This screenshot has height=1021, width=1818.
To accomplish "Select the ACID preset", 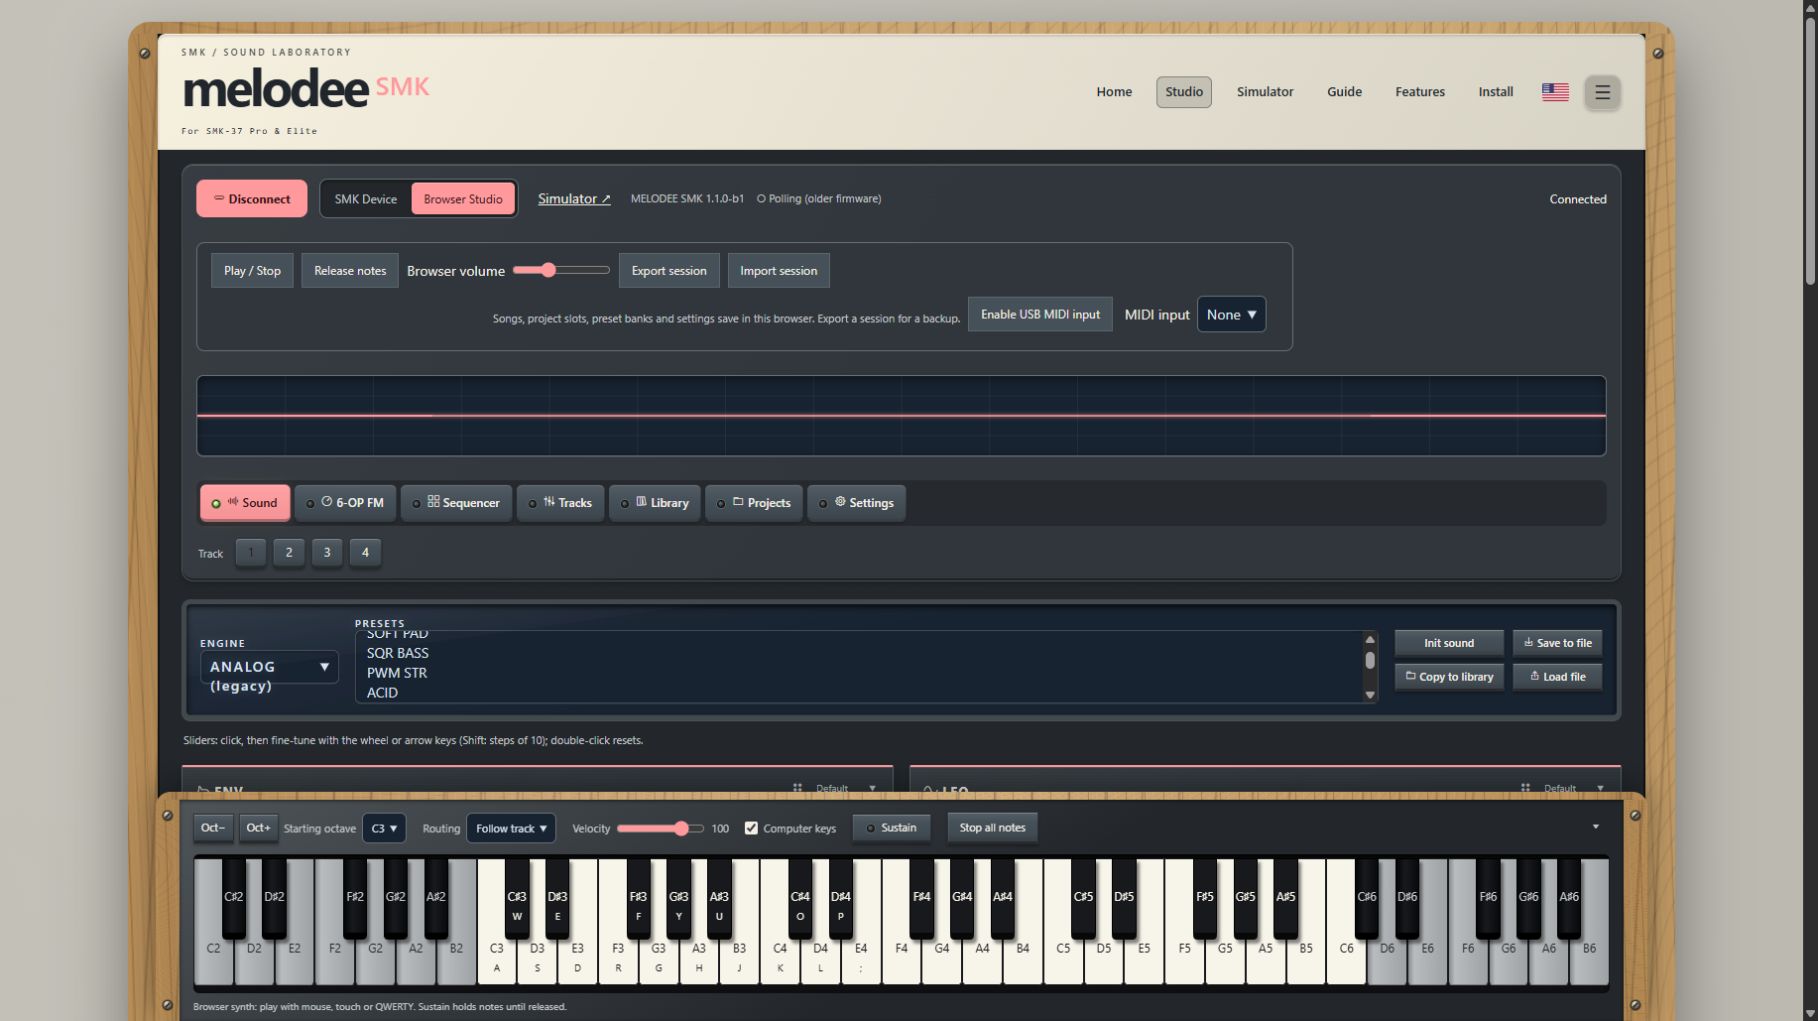I will (x=382, y=692).
